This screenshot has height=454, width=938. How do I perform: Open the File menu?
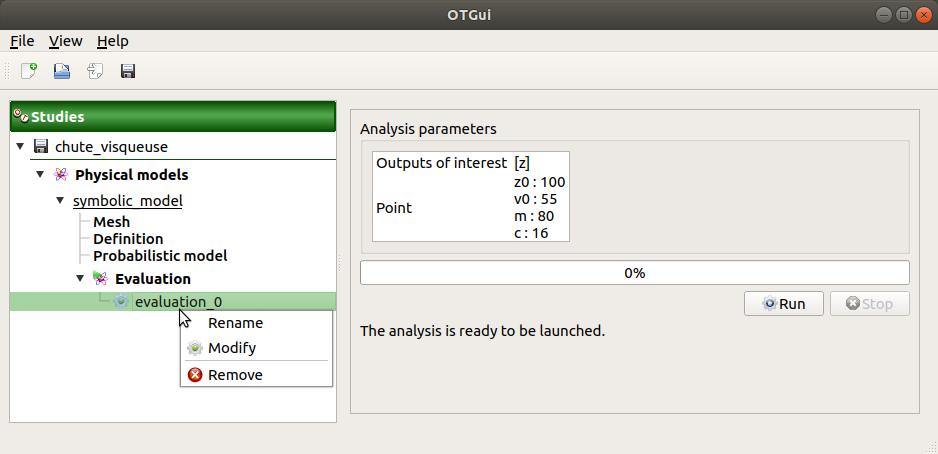(x=22, y=41)
